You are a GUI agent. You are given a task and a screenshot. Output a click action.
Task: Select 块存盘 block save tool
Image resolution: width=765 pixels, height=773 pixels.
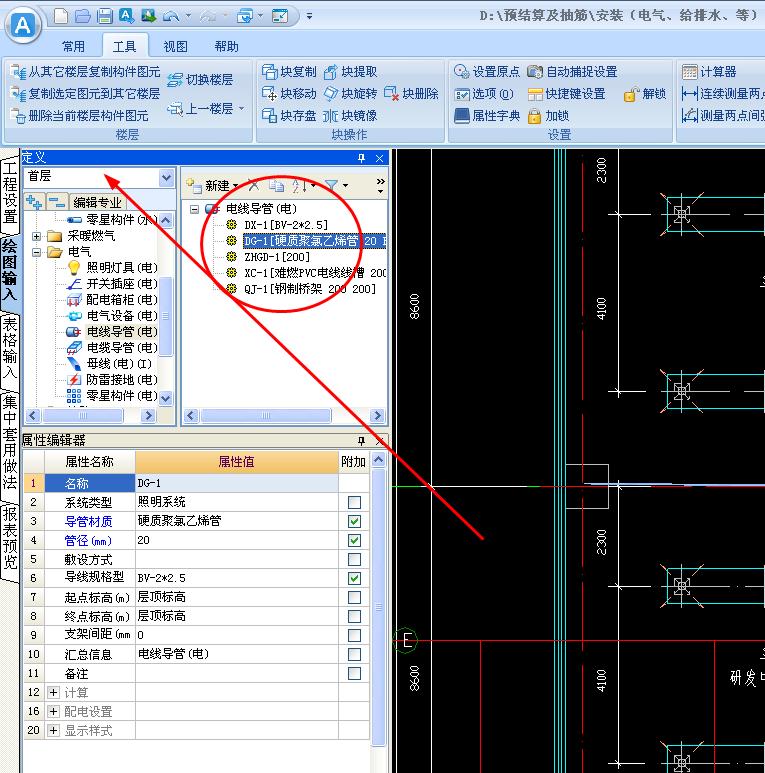(289, 115)
